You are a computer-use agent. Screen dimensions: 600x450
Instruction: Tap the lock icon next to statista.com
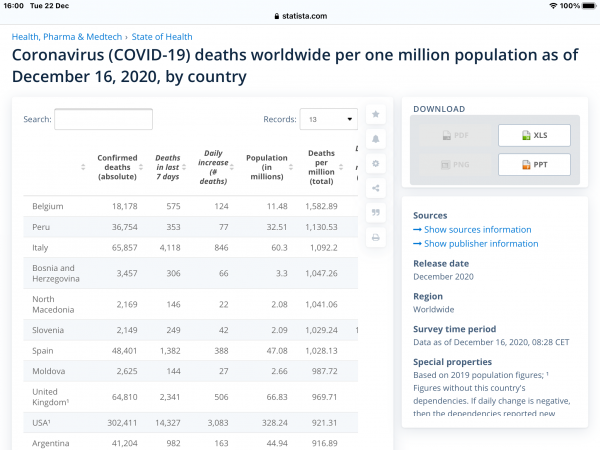click(x=277, y=16)
